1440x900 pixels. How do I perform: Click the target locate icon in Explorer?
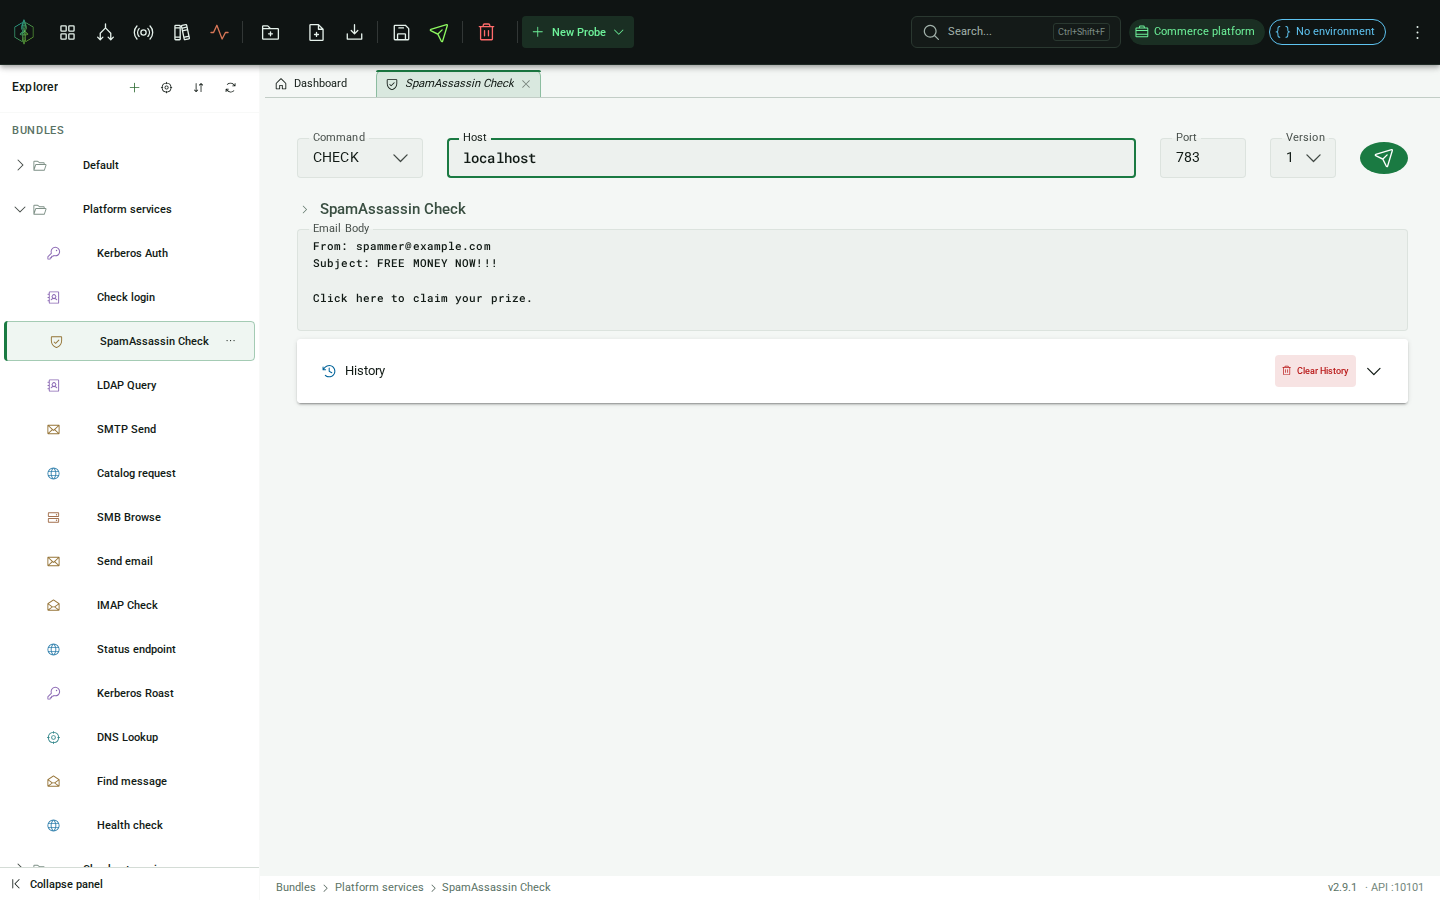pyautogui.click(x=166, y=87)
